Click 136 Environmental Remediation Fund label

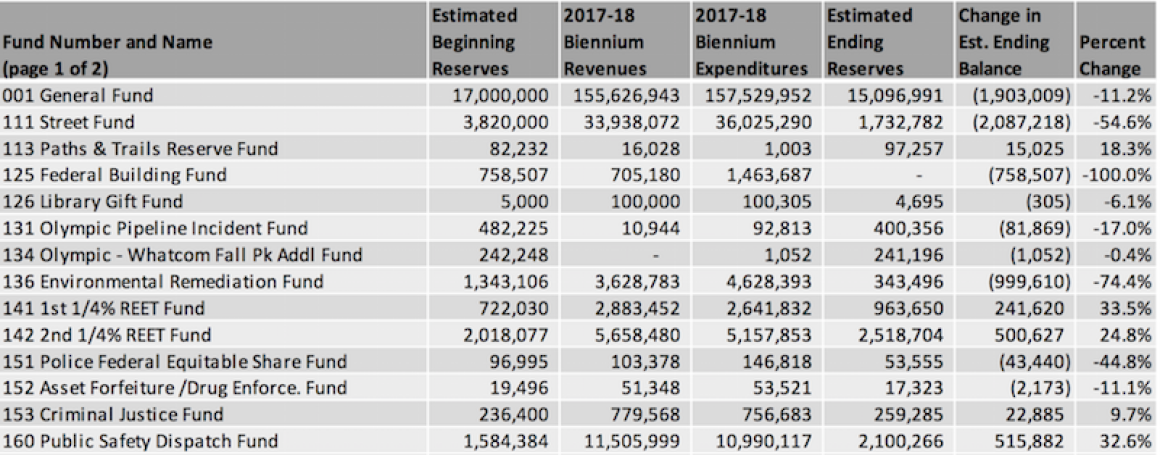(x=162, y=282)
